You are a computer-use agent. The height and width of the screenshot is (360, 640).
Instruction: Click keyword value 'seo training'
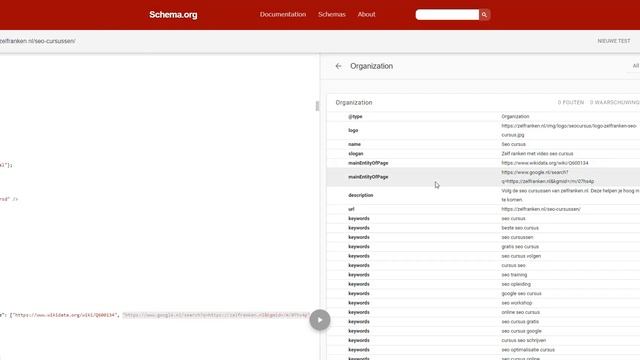point(514,275)
